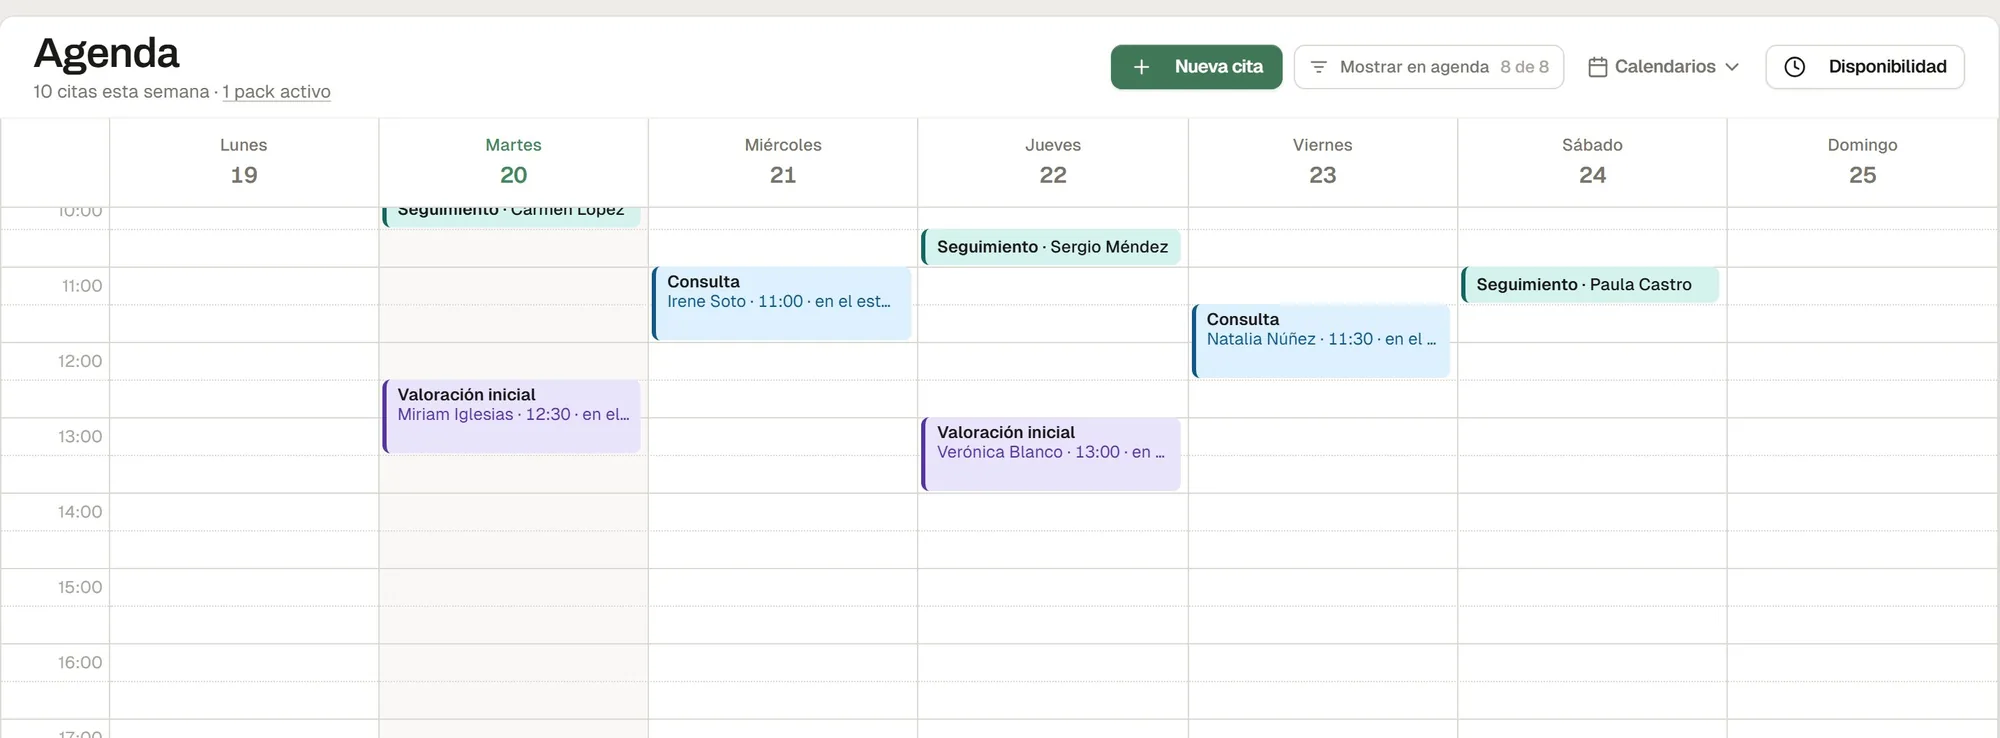Viewport: 2000px width, 738px height.
Task: Select the Viernes 23 day header
Action: 1323,162
